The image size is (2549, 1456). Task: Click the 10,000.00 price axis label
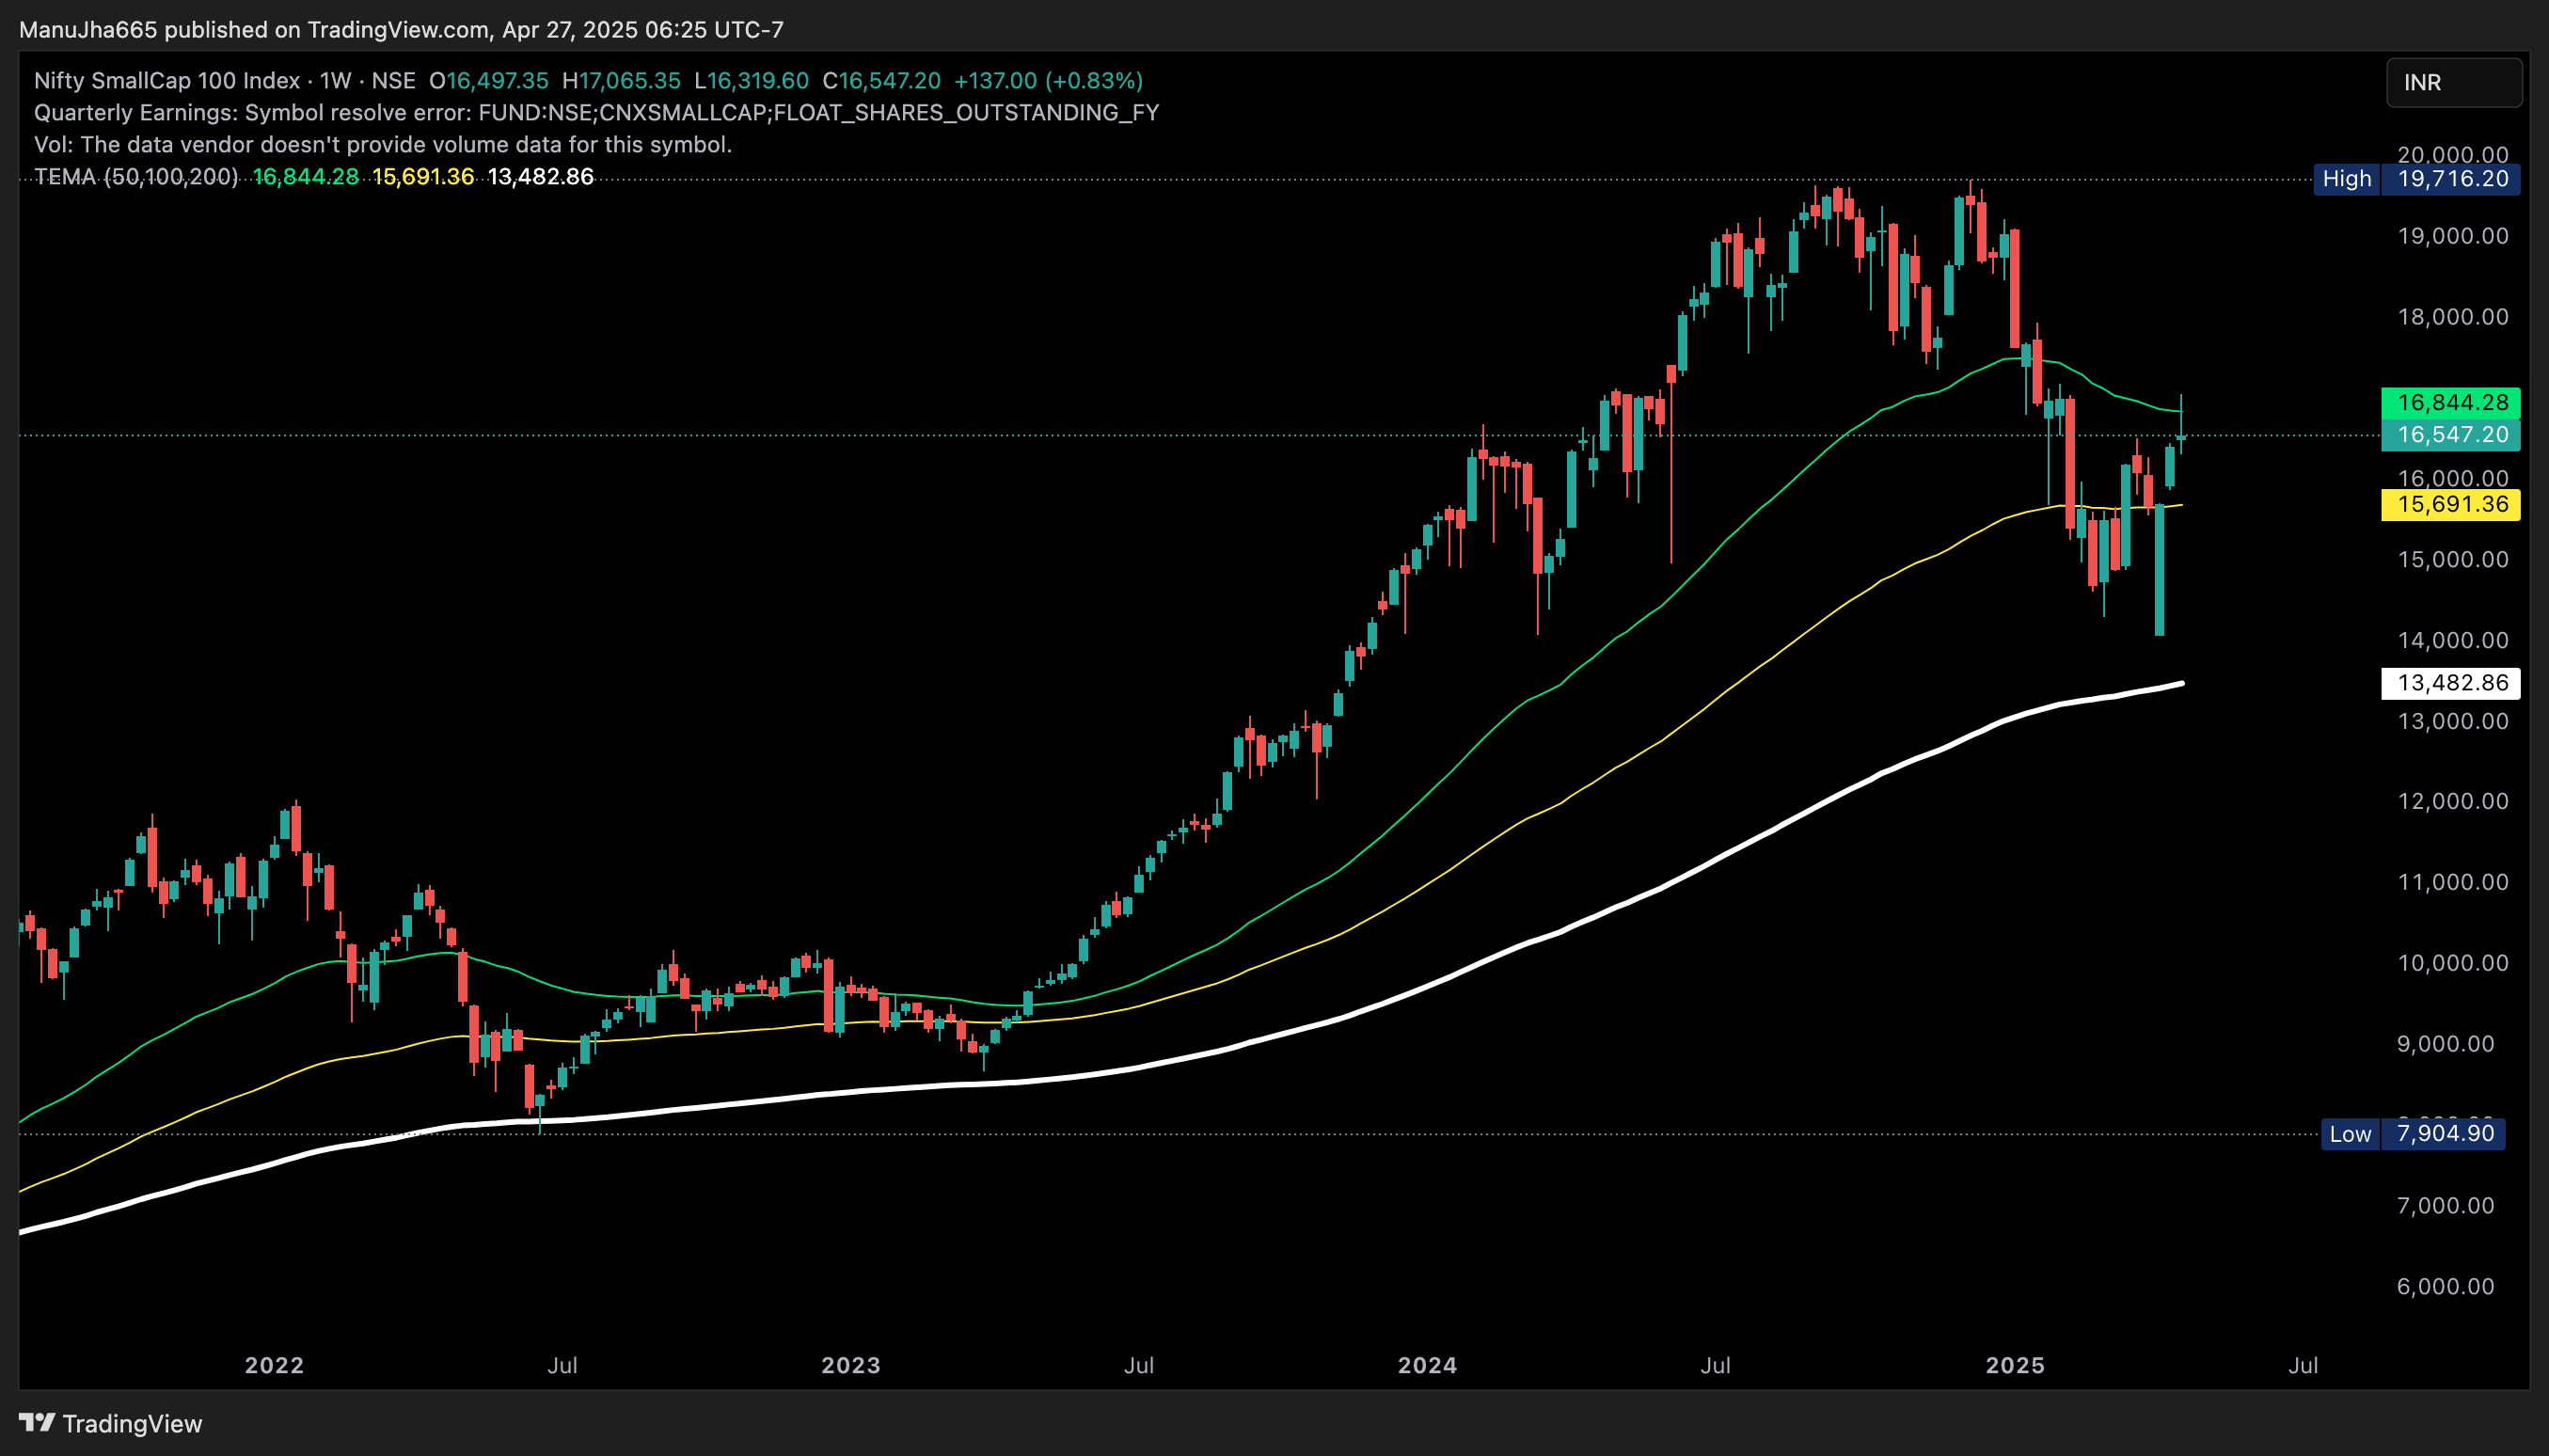click(2452, 963)
